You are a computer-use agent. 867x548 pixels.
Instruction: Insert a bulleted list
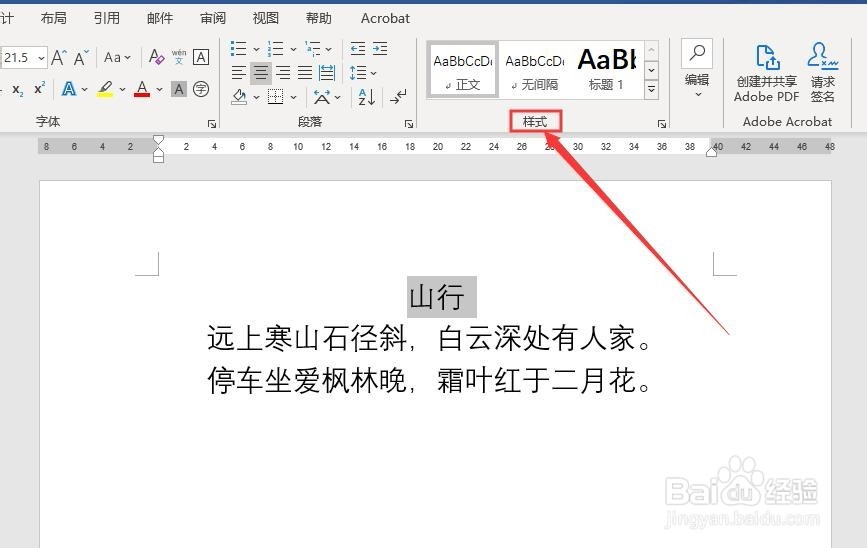pyautogui.click(x=238, y=49)
